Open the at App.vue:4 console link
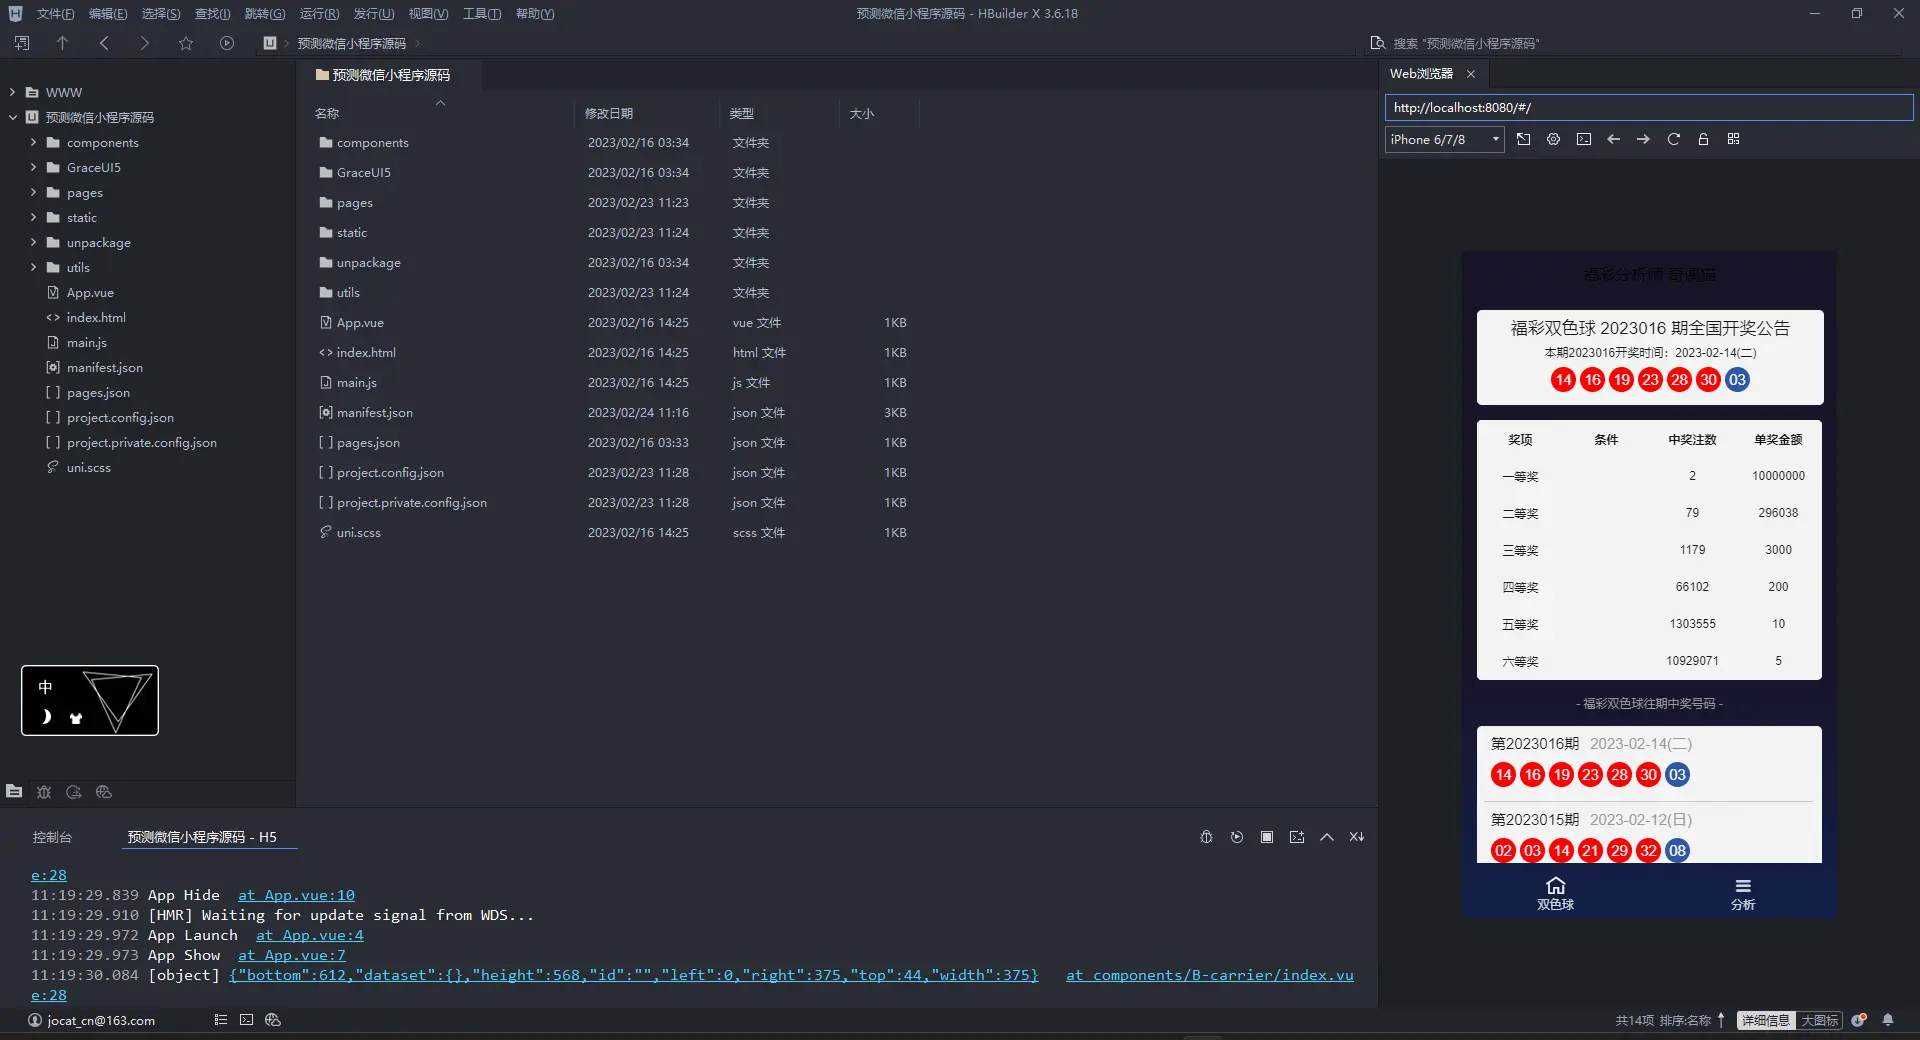1920x1040 pixels. point(310,935)
